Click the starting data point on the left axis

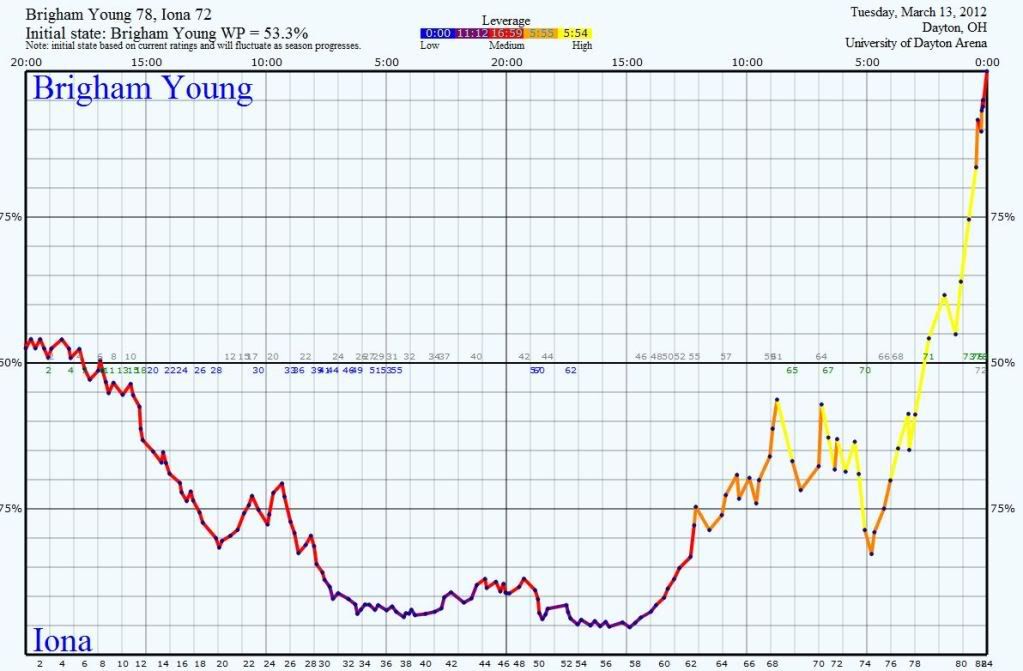coord(26,347)
